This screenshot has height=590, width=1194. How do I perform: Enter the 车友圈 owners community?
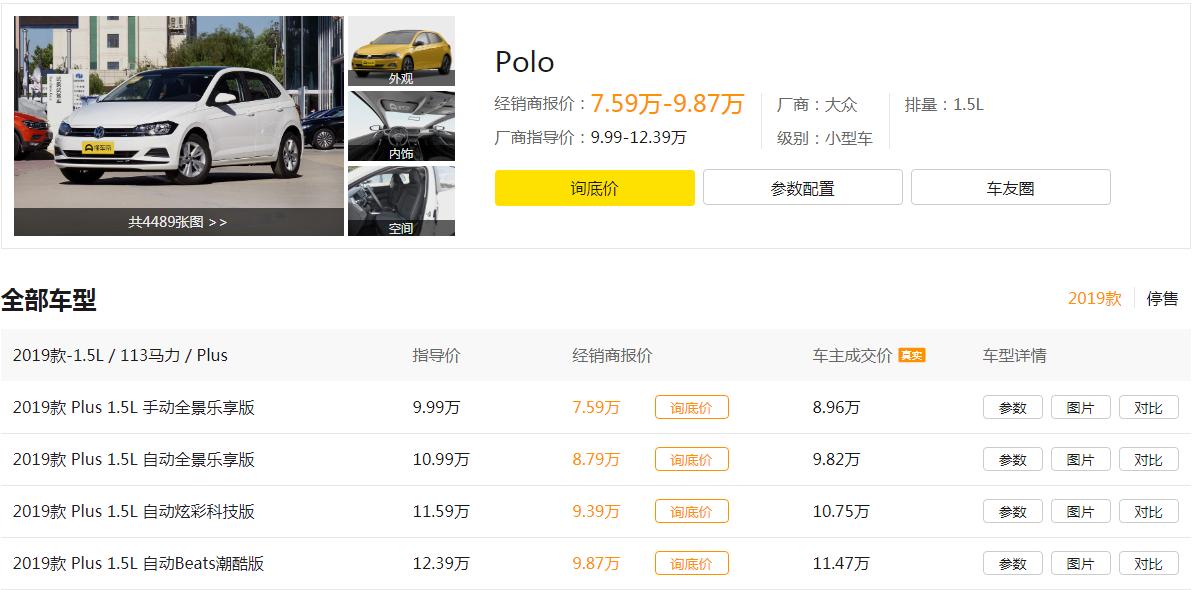pos(1010,187)
